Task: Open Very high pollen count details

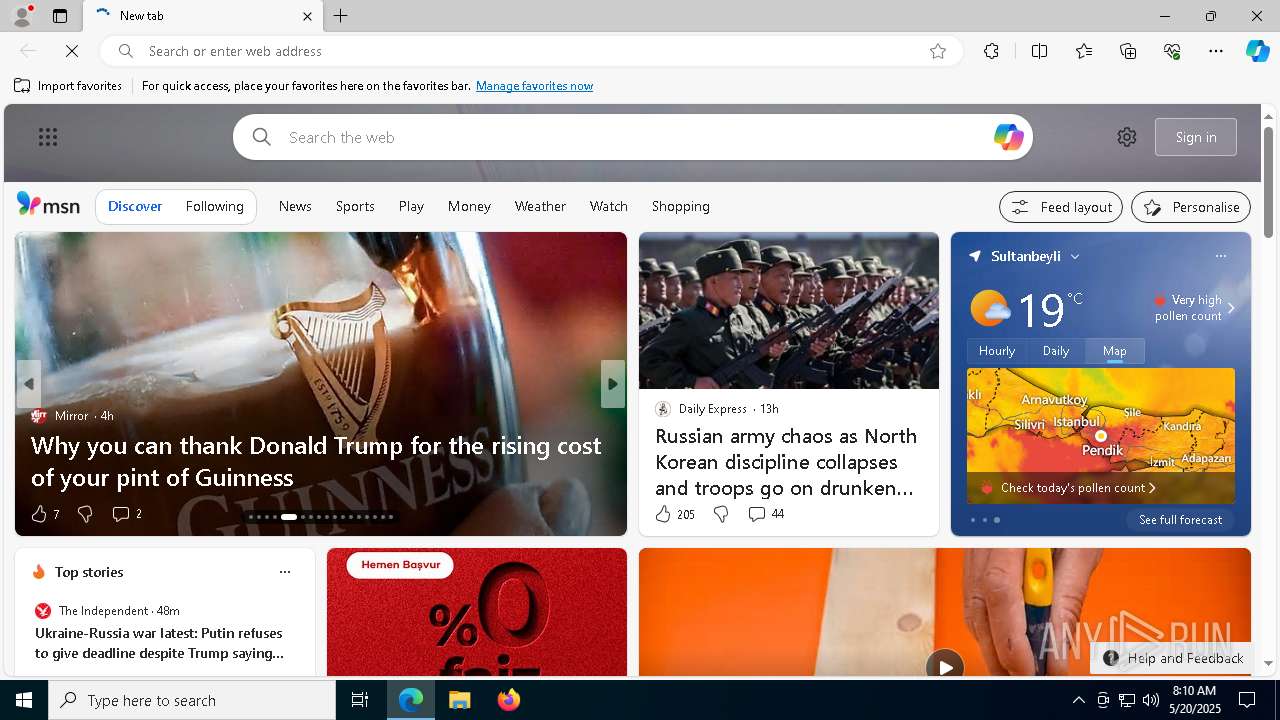Action: pos(1194,308)
